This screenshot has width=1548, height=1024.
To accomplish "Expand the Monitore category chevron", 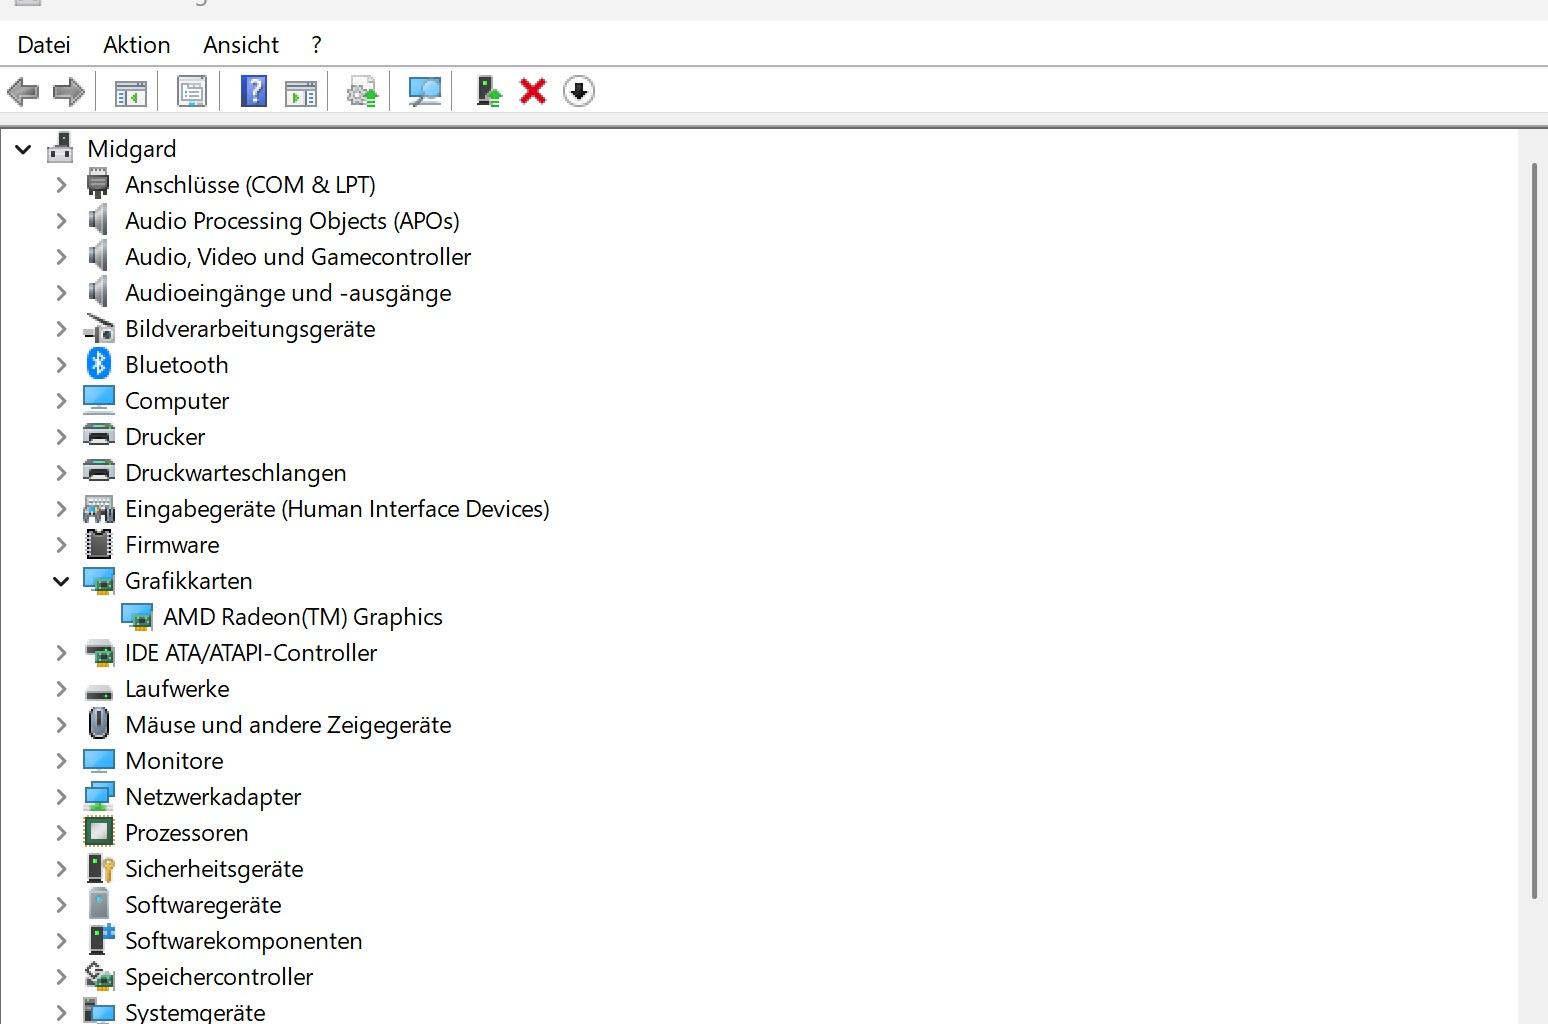I will pyautogui.click(x=61, y=761).
